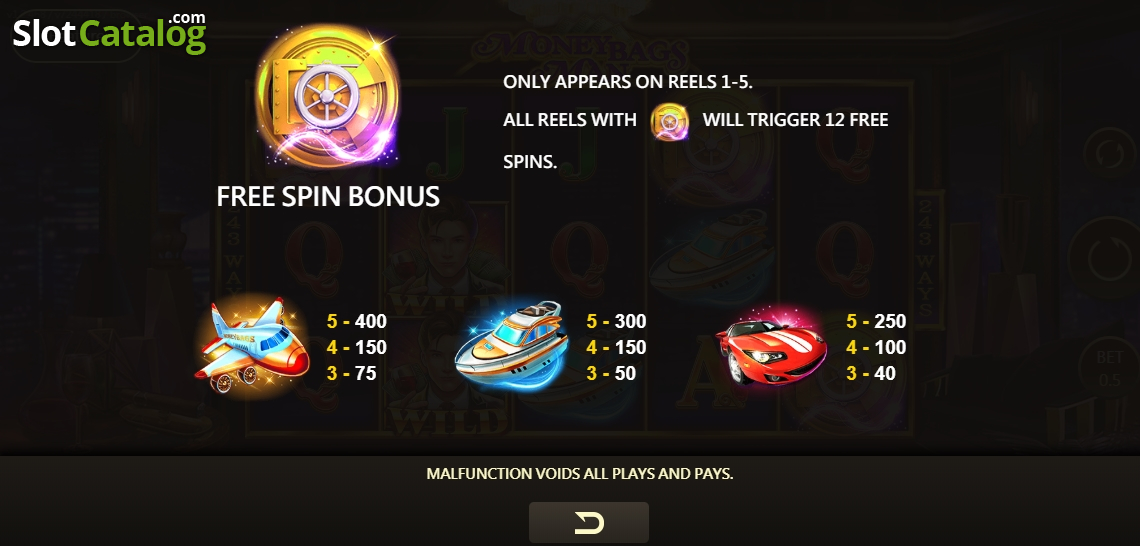This screenshot has height=546, width=1140.
Task: Click the large golden vault scatter symbol
Action: tap(327, 97)
